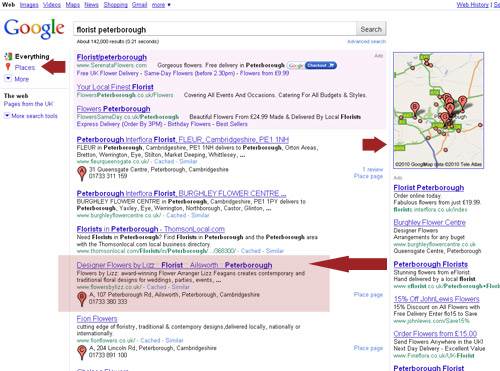This screenshot has width=500, height=371.
Task: Click the Everything icon in sidebar
Action: (x=8, y=56)
